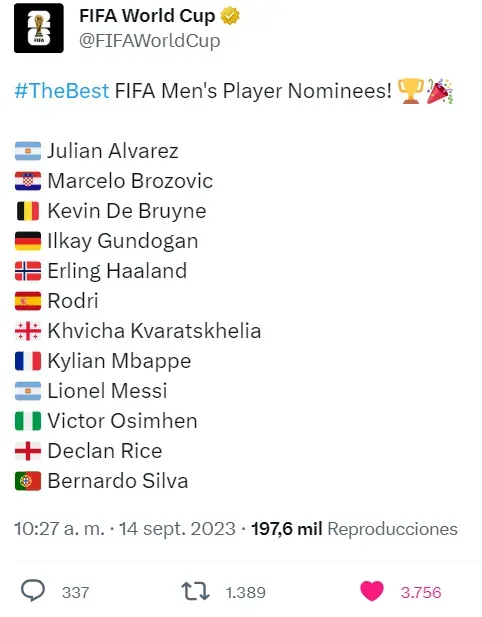Click the @FIFAWorldCup handle
The height and width of the screenshot is (617, 482).
tap(150, 41)
